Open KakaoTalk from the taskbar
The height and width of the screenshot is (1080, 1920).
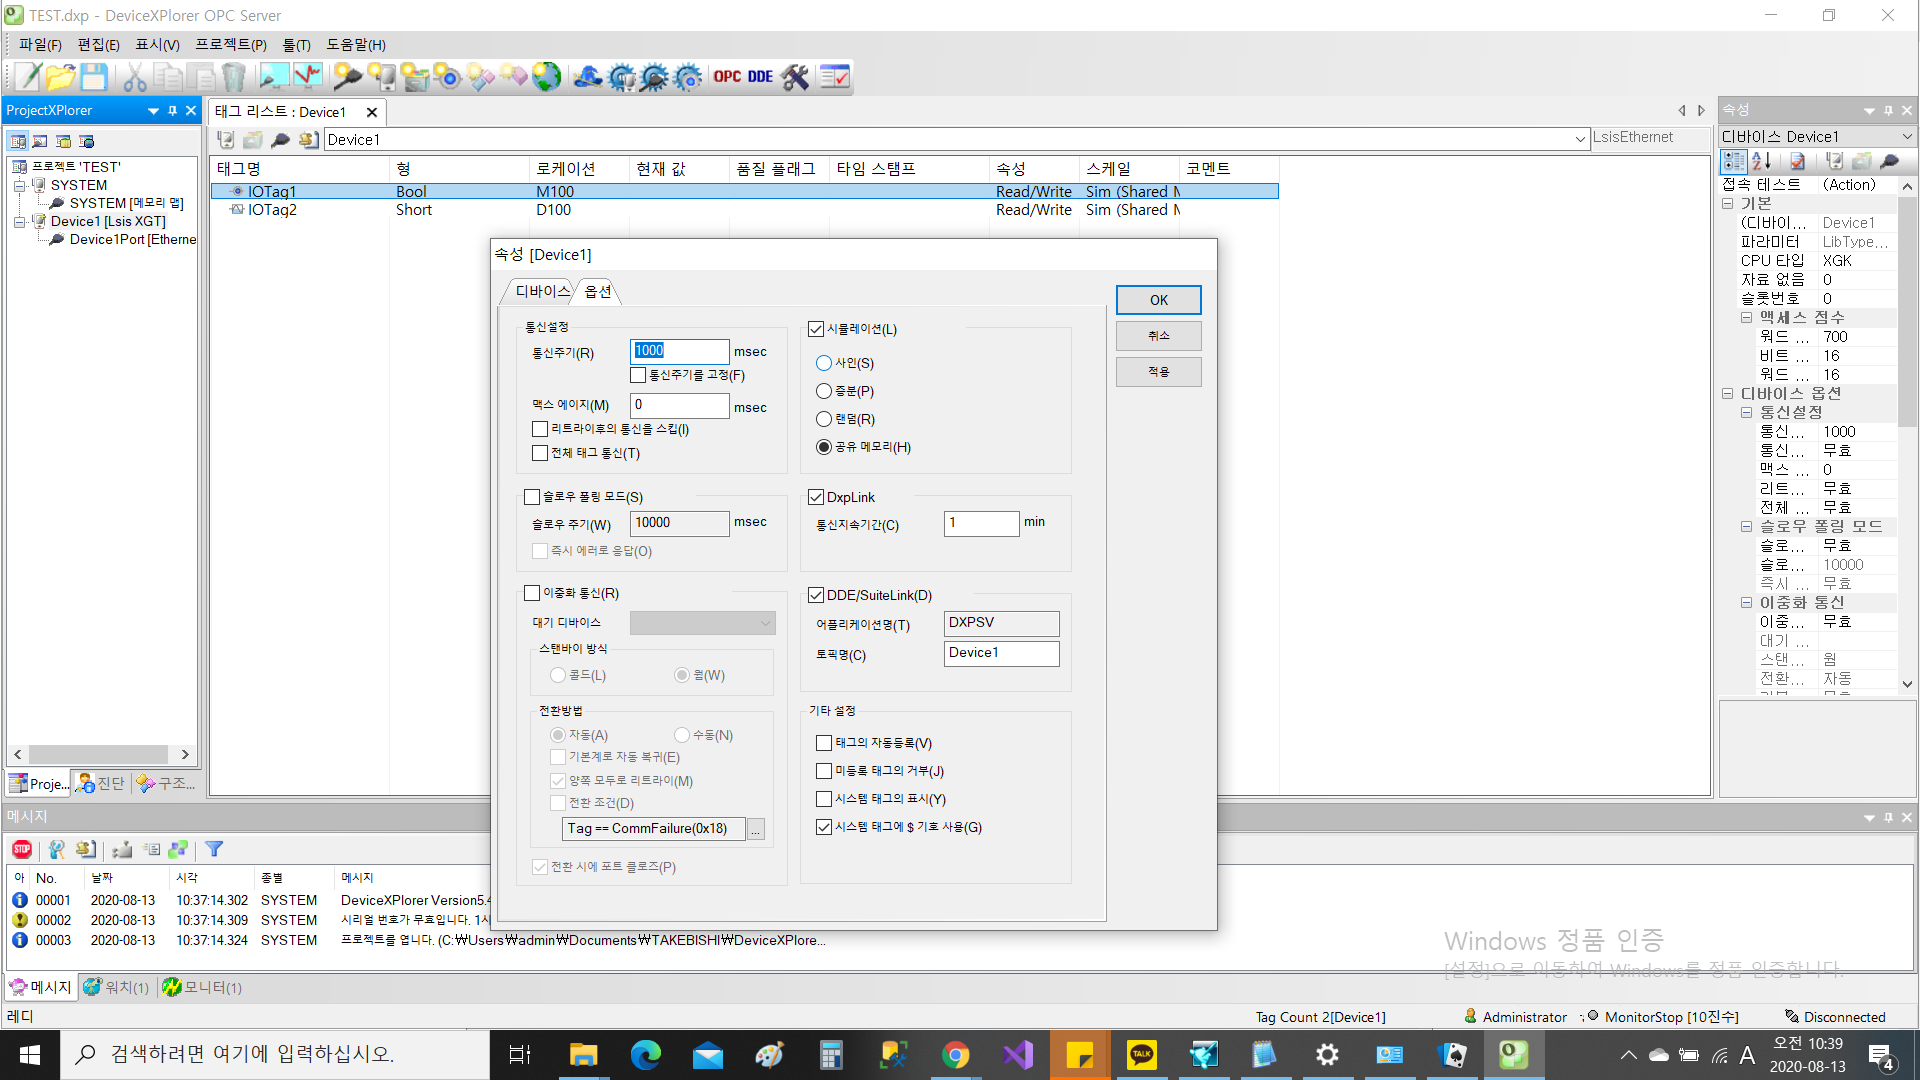[x=1141, y=1055]
